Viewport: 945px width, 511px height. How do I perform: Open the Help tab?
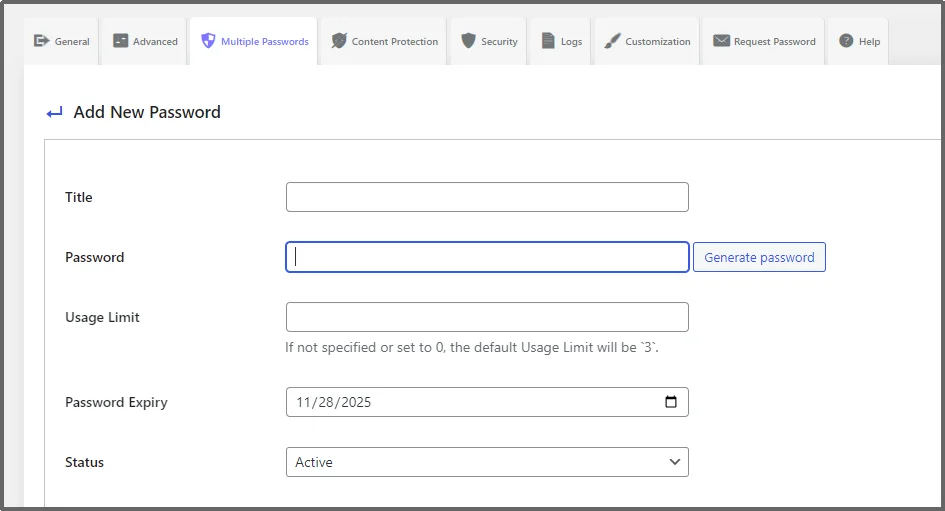tap(859, 41)
